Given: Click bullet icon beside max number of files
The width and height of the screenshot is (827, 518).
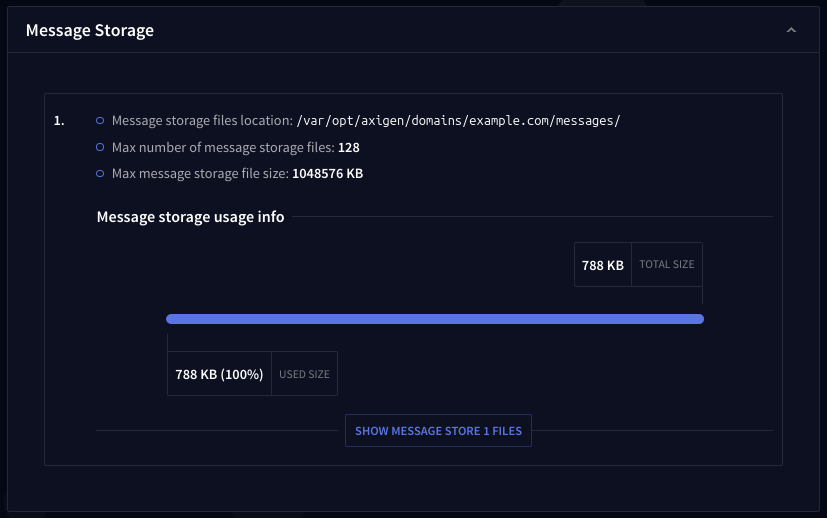Looking at the screenshot, I should coord(99,147).
